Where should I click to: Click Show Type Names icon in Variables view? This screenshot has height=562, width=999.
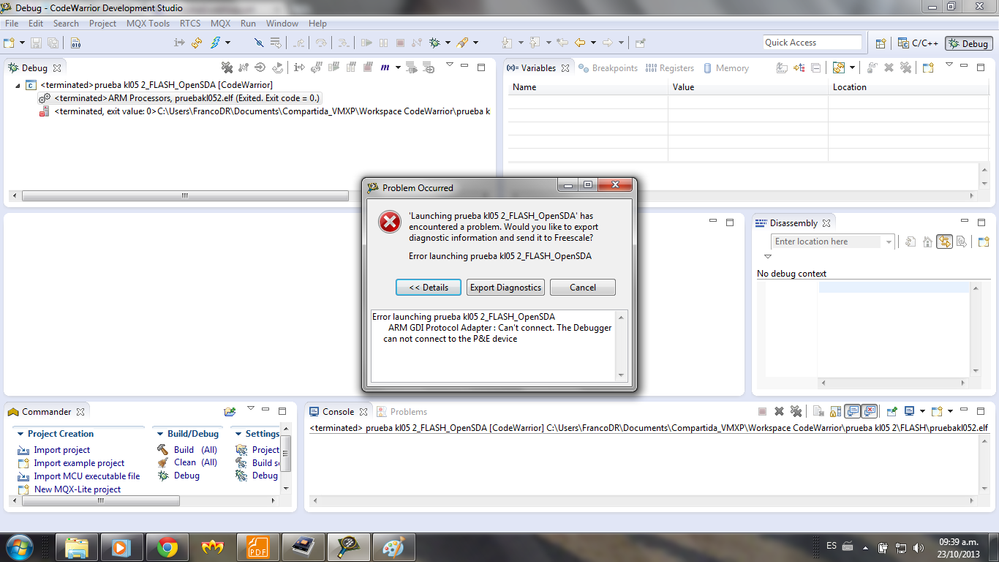[x=781, y=68]
